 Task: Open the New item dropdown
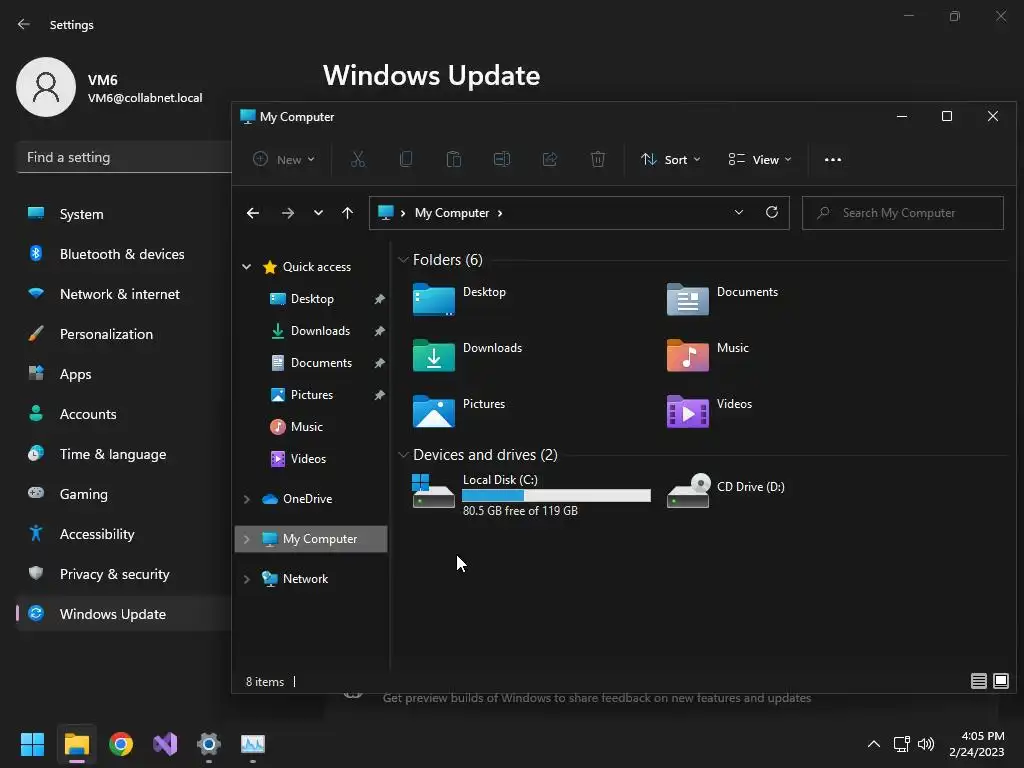[284, 159]
